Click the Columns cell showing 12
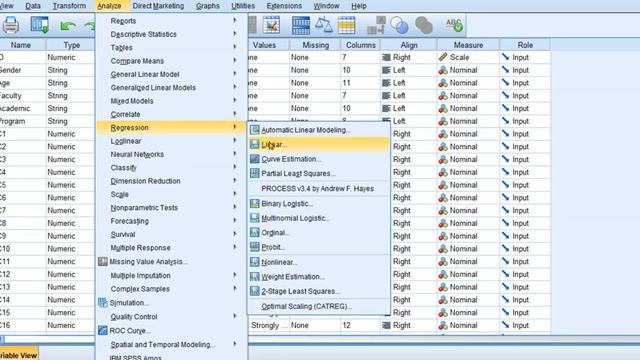The width and height of the screenshot is (640, 360). click(x=360, y=325)
